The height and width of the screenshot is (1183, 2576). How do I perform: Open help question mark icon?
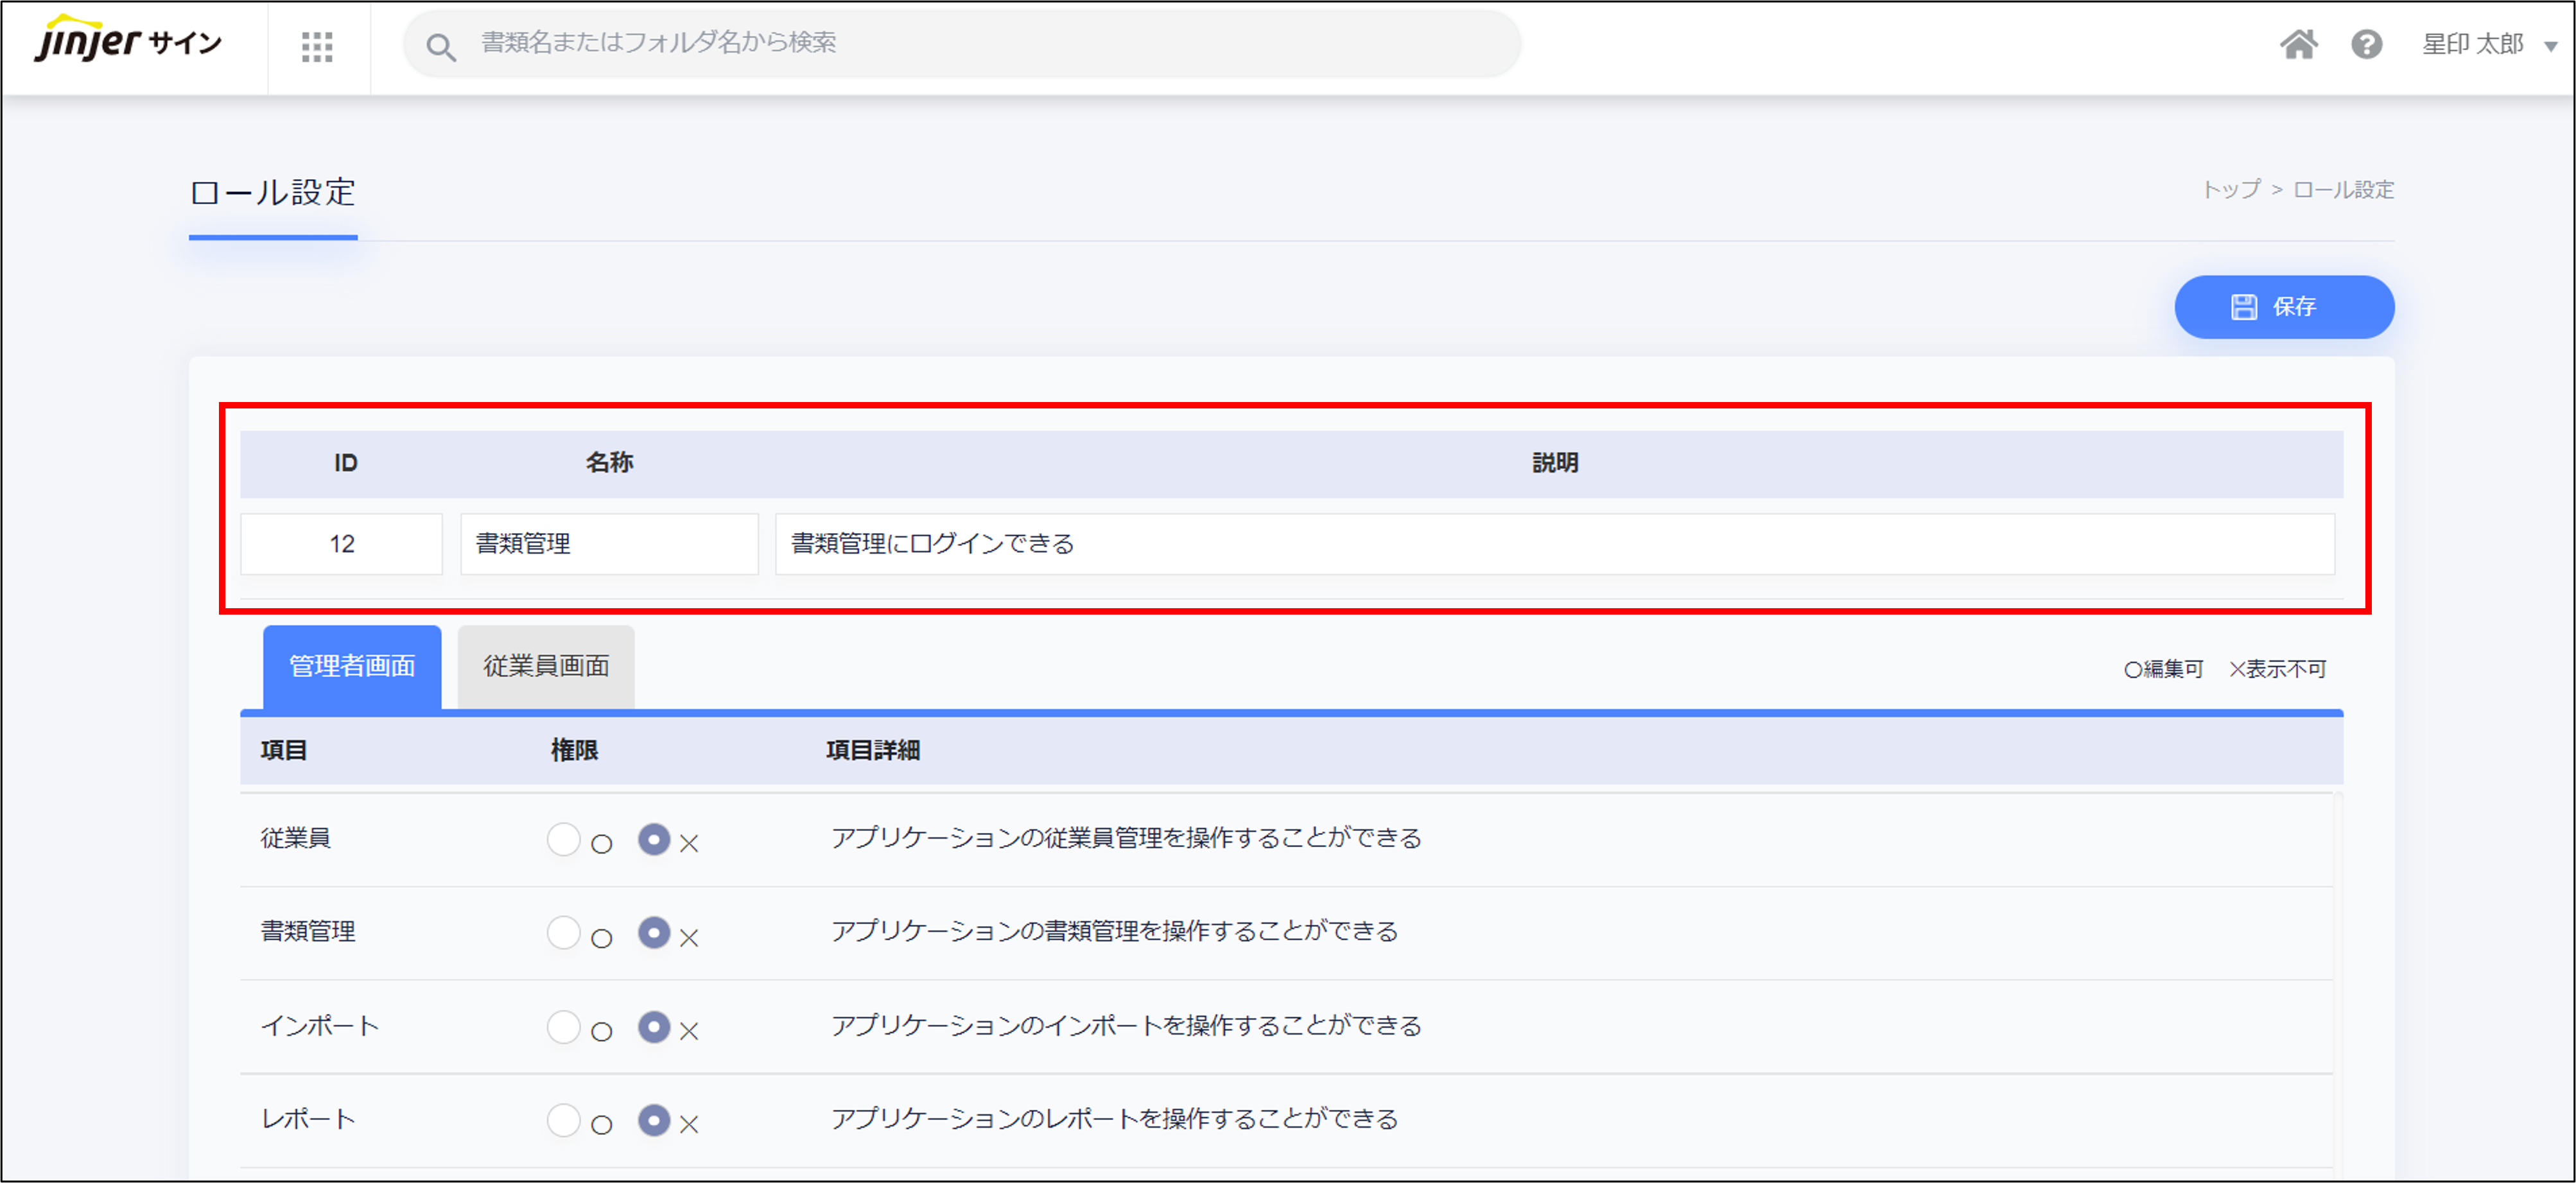point(2366,45)
